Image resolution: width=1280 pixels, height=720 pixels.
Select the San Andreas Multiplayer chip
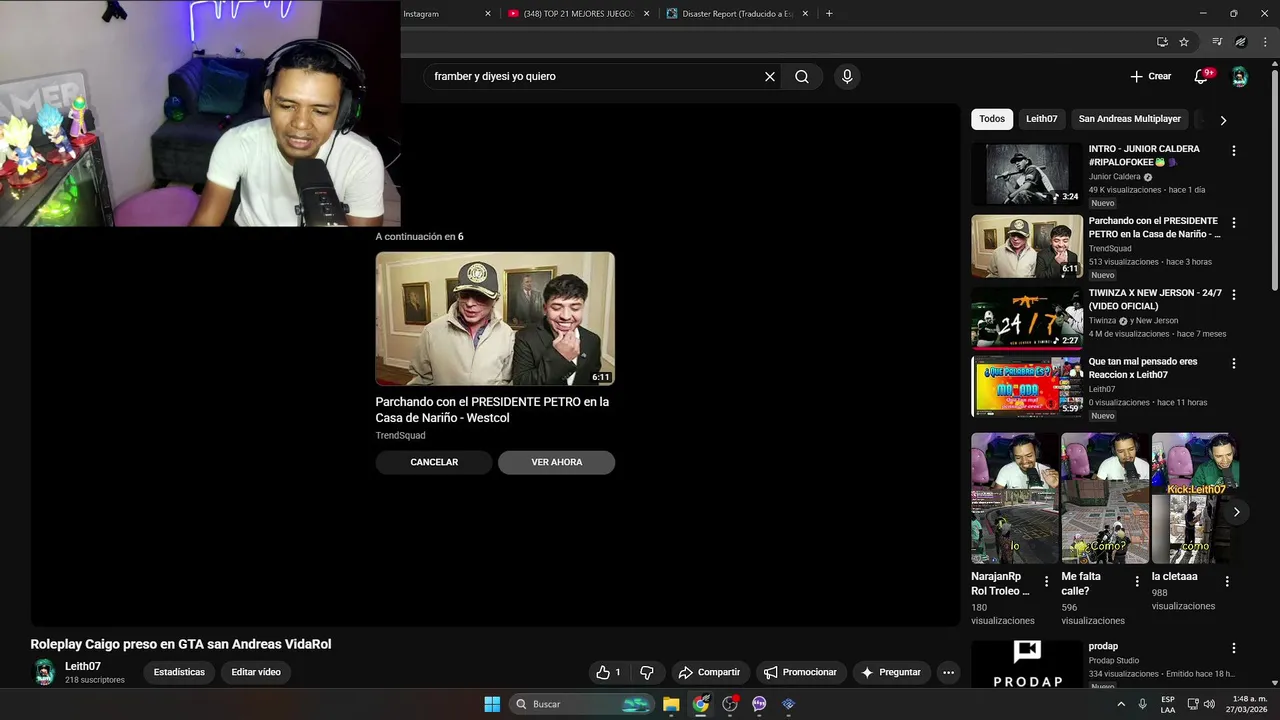pyautogui.click(x=1129, y=119)
